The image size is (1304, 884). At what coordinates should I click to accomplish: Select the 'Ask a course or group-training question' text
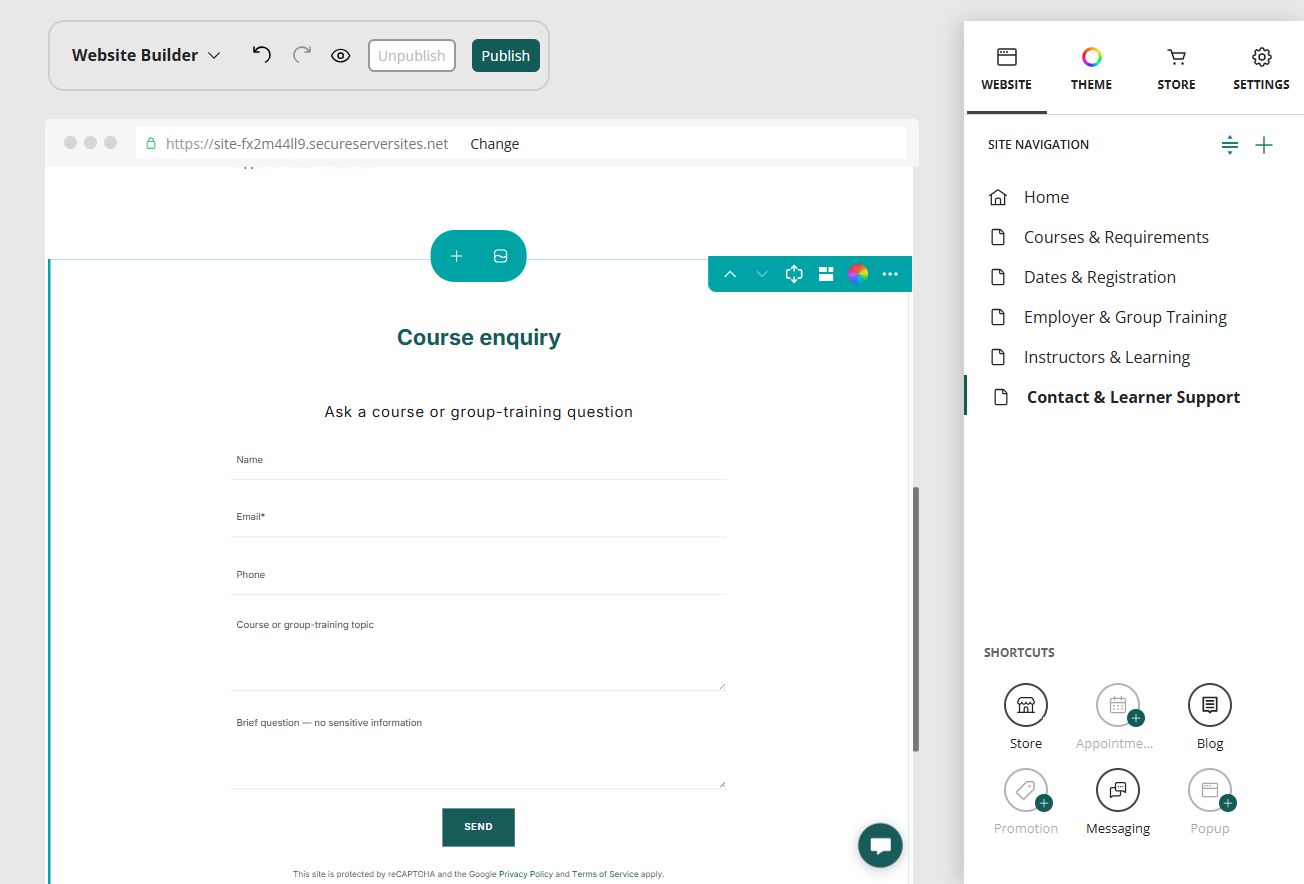[478, 412]
